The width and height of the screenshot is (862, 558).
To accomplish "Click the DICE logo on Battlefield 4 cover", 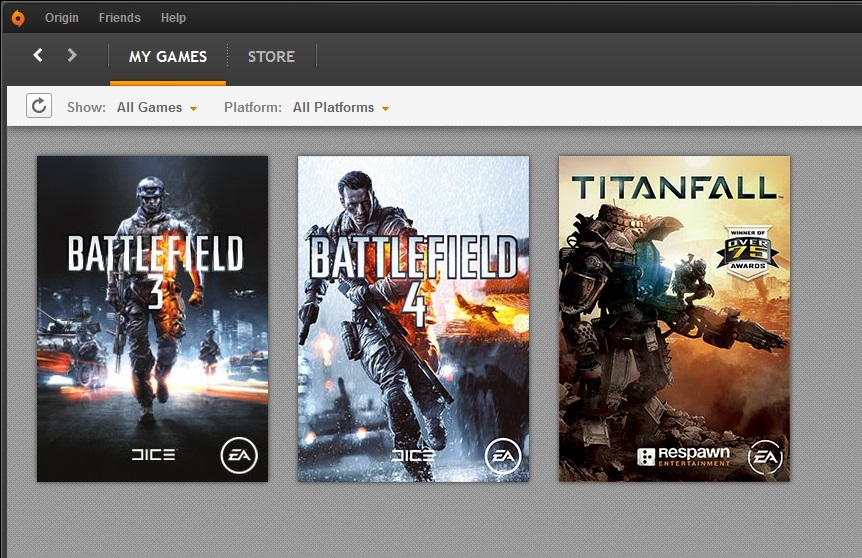I will [413, 456].
